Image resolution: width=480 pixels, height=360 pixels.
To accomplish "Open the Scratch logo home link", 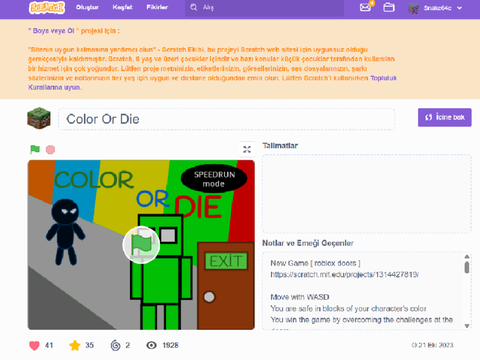I will click(x=47, y=7).
